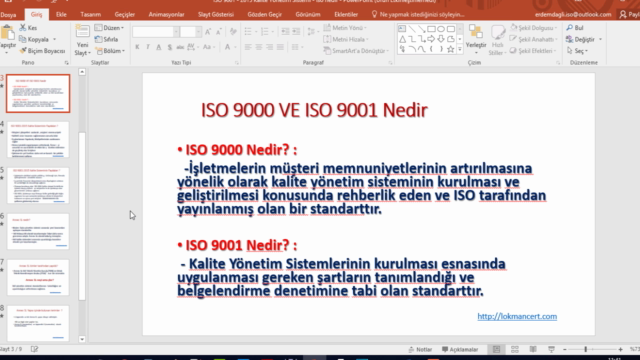This screenshot has height=360, width=640.
Task: Switch to the Slayt Gösterisi tab
Action: pyautogui.click(x=216, y=14)
